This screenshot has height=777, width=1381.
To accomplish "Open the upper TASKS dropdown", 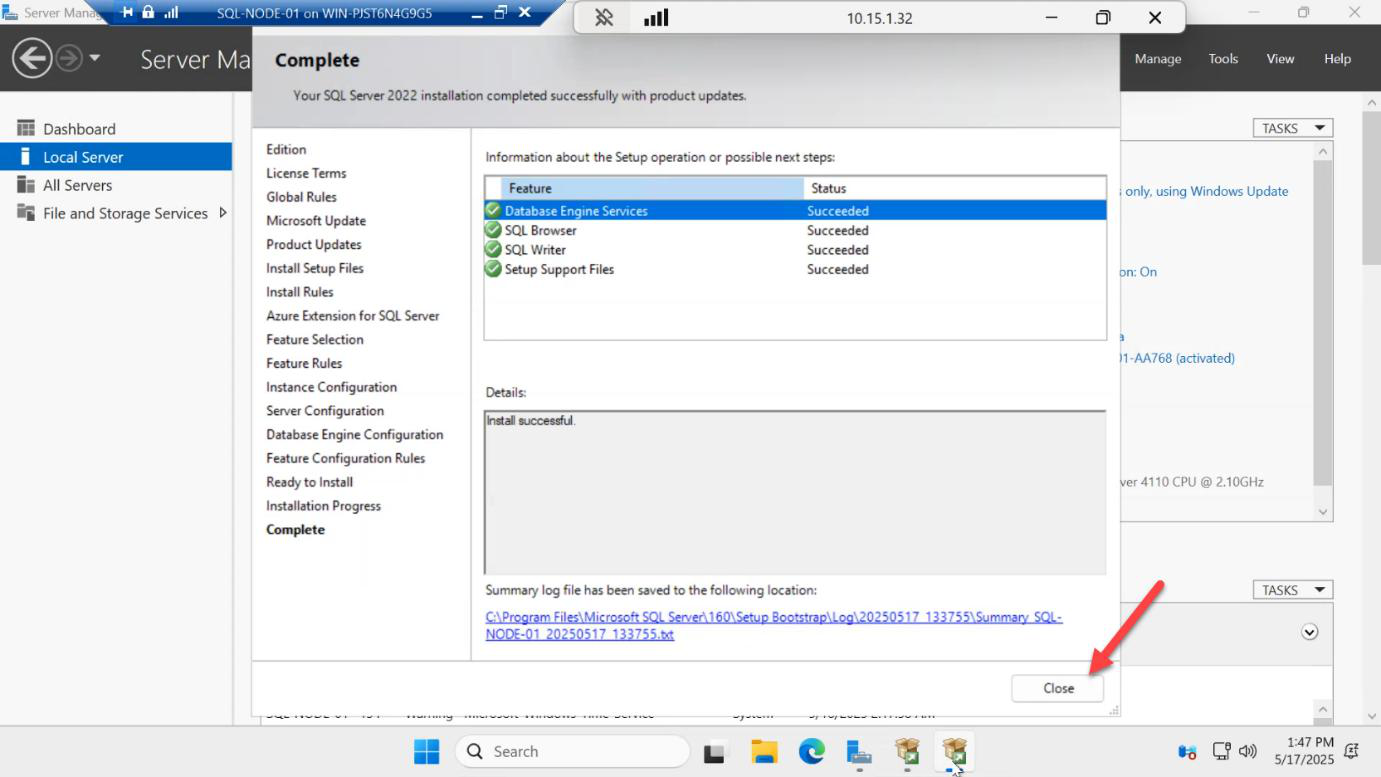I will [x=1293, y=128].
